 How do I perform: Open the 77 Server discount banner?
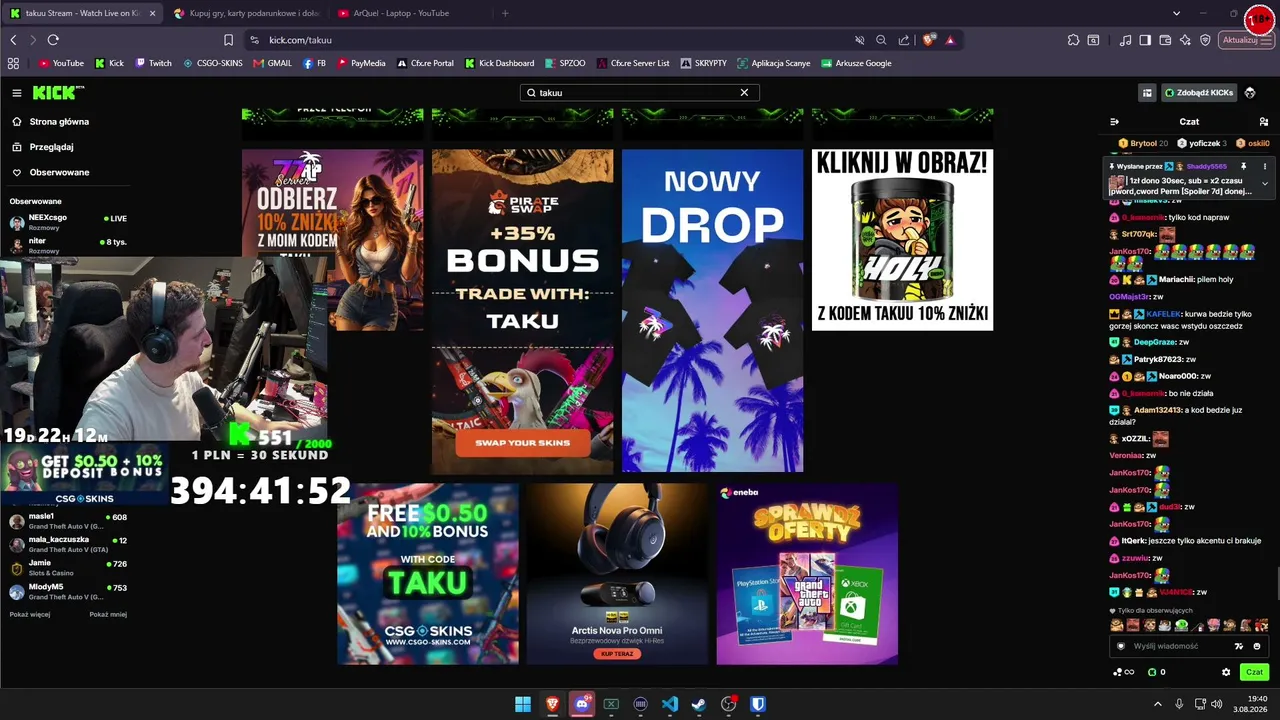(332, 240)
